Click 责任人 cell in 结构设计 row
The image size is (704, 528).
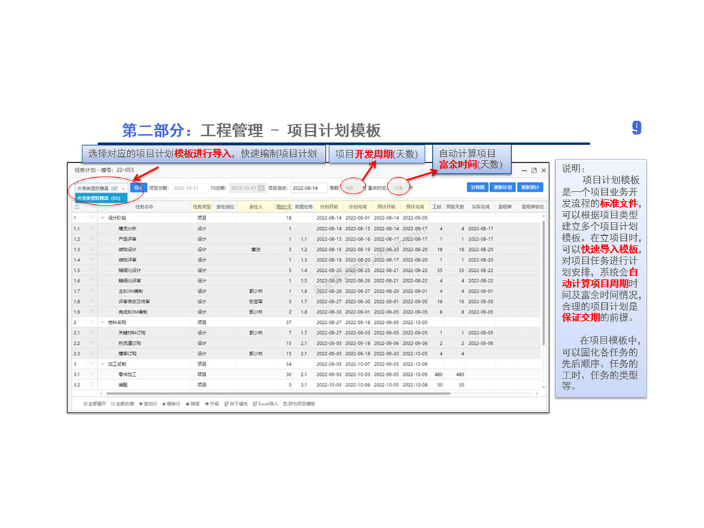pyautogui.click(x=255, y=249)
